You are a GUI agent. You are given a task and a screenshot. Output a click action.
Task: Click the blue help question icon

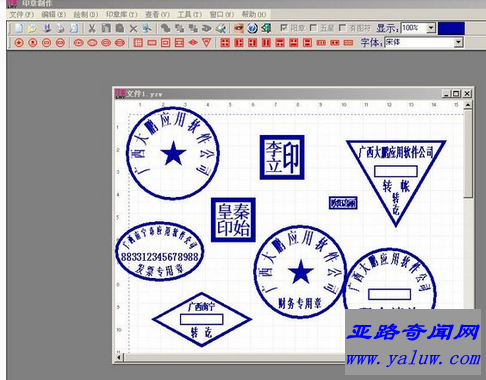pyautogui.click(x=252, y=28)
